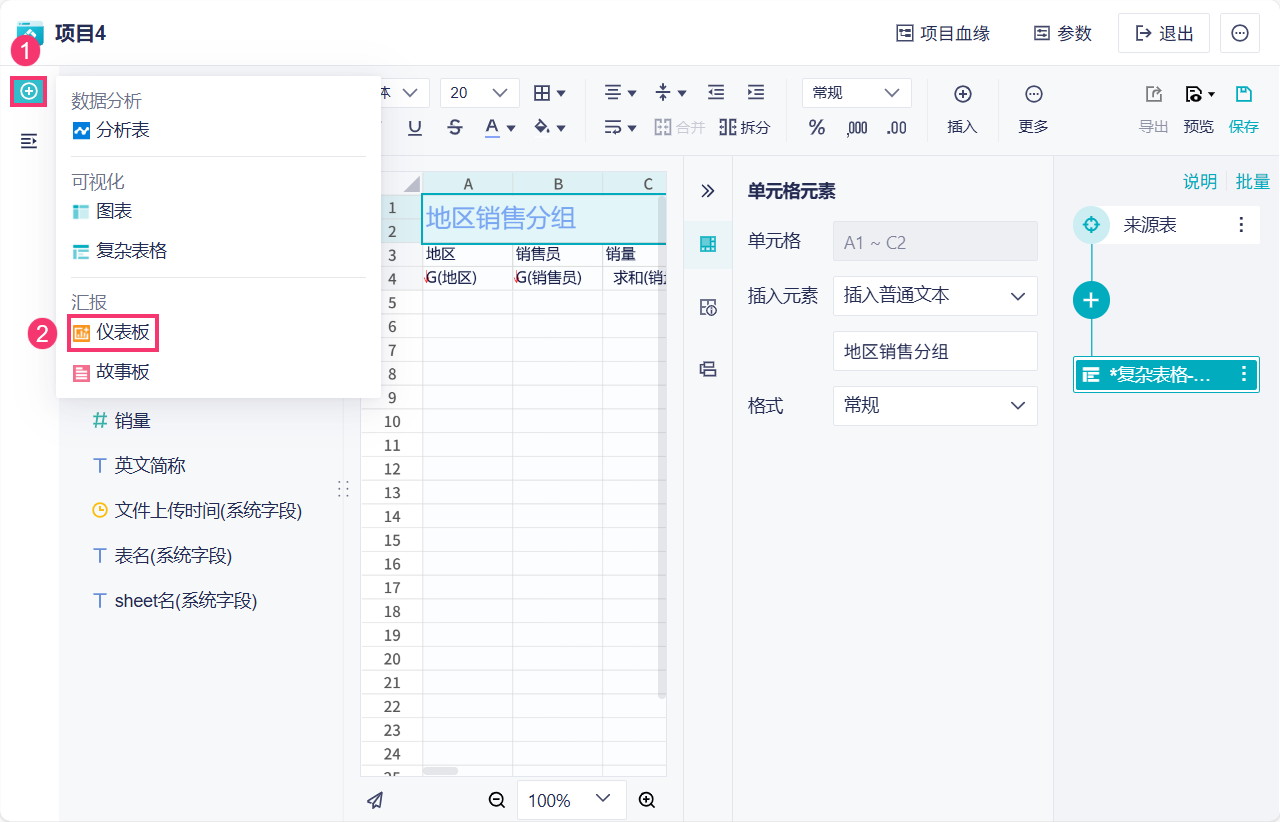Click the 拆分 split cells button
The image size is (1280, 822).
(x=745, y=127)
